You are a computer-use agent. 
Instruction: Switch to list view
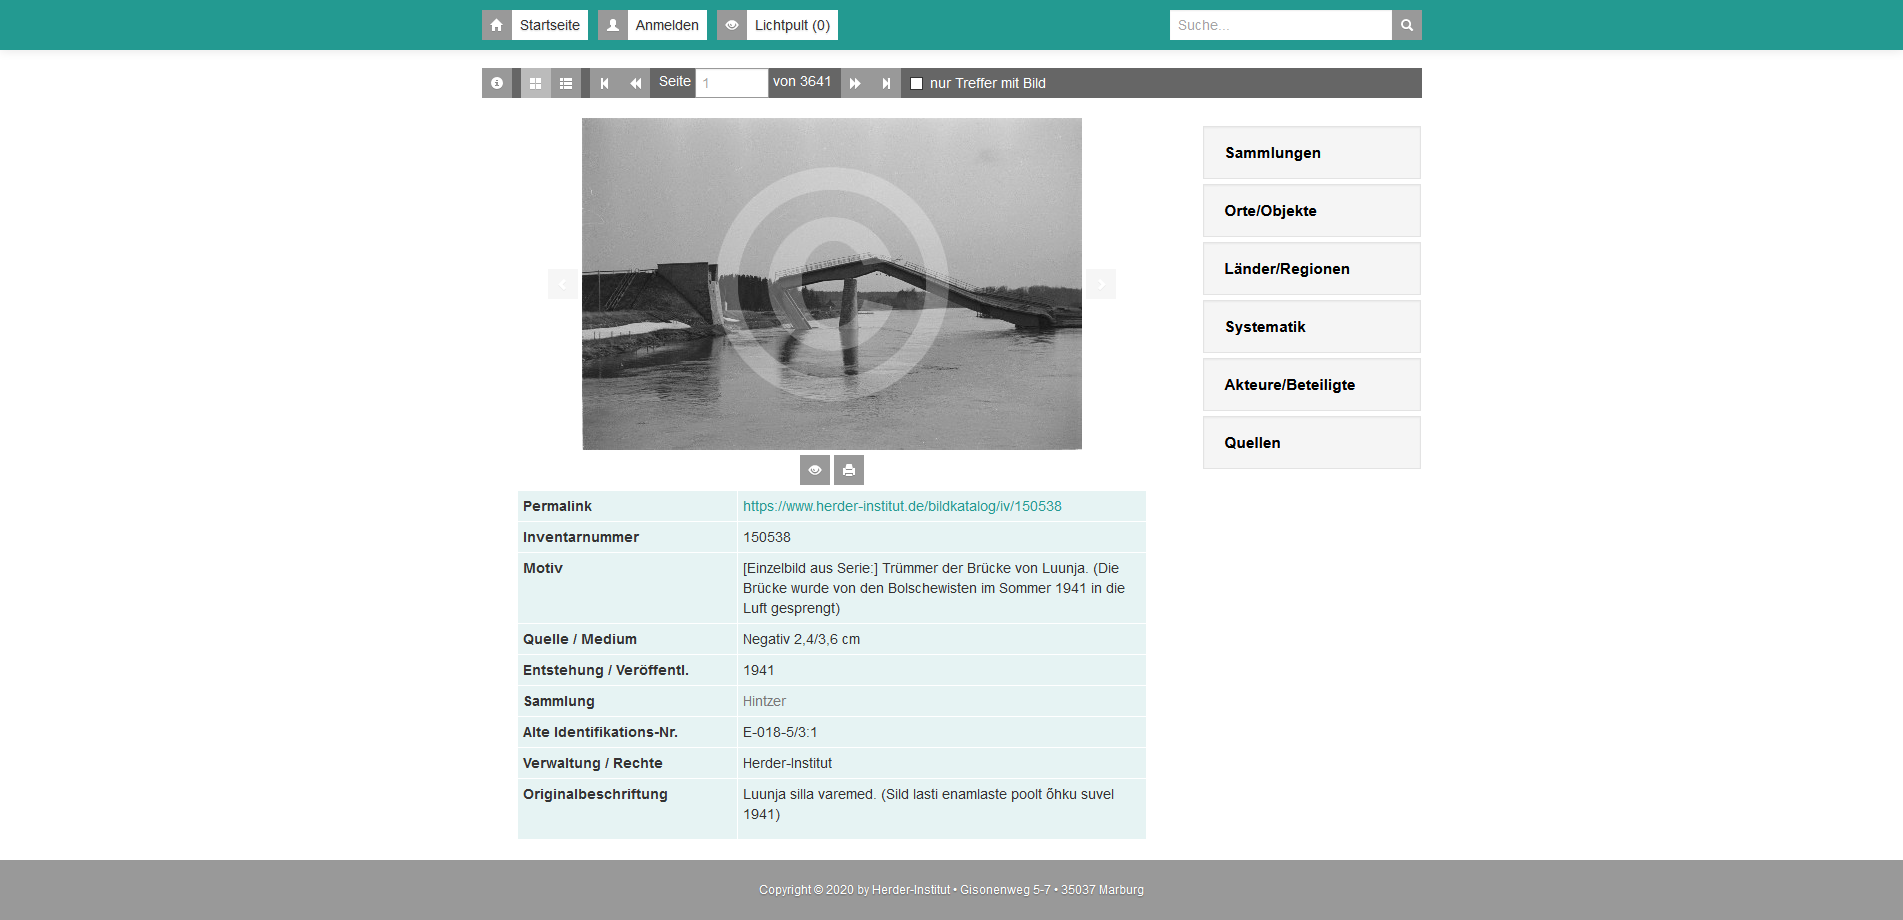click(566, 83)
